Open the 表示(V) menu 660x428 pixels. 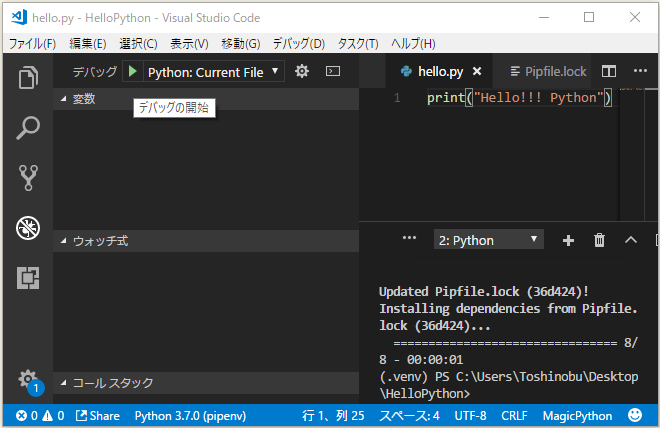coord(189,43)
